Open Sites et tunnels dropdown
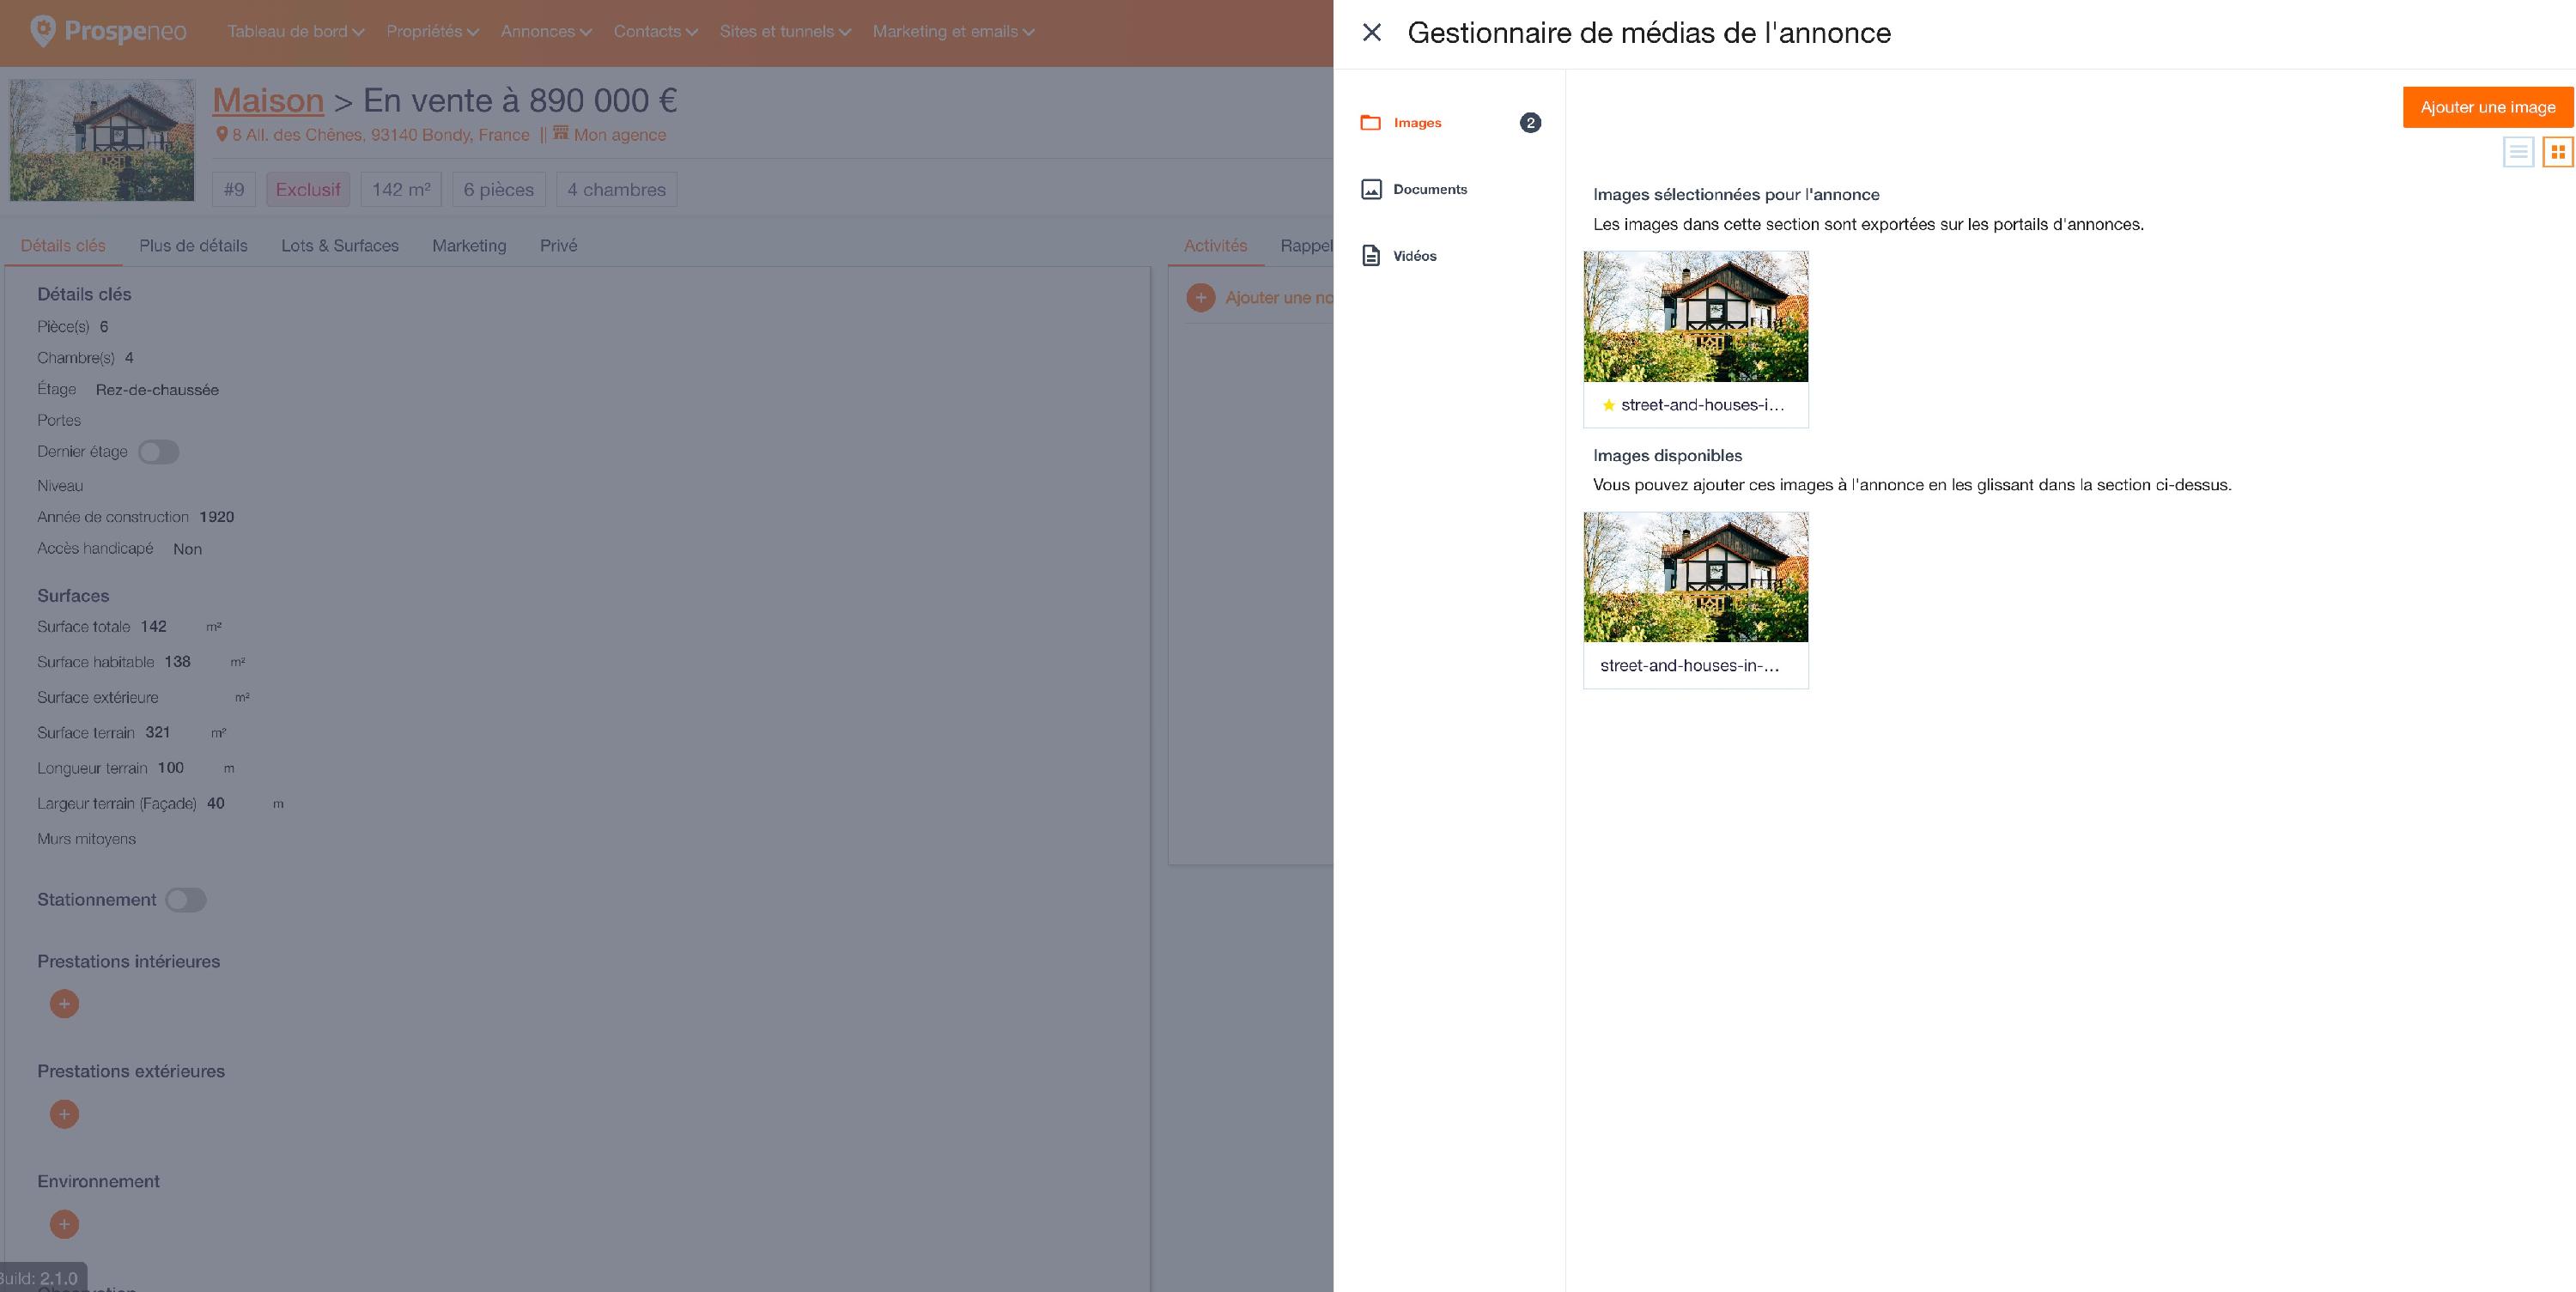 point(785,32)
